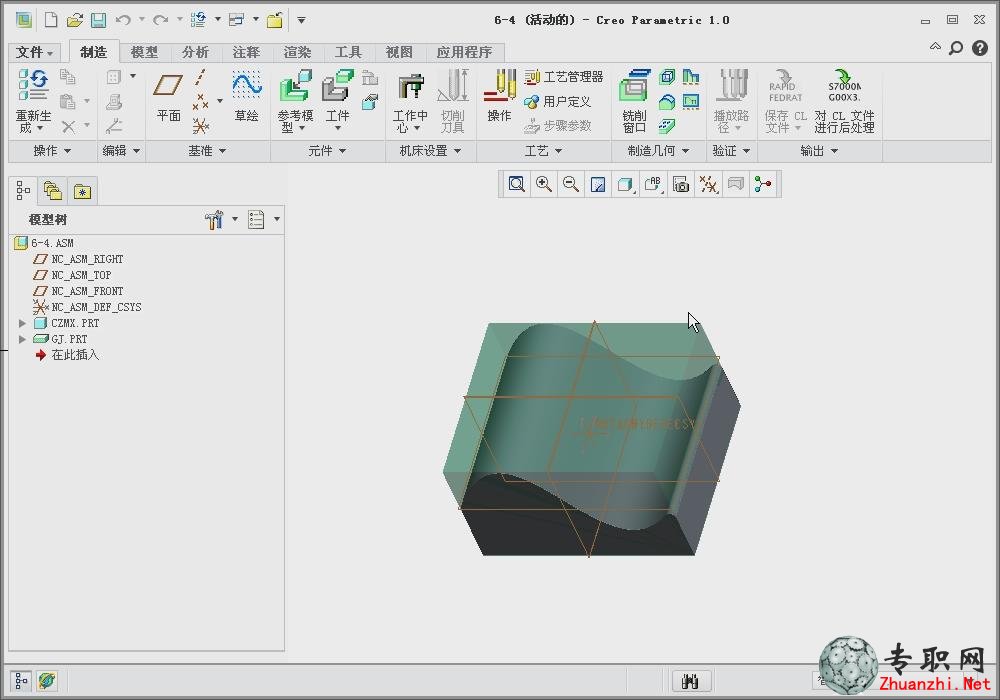Undo the last action
Viewport: 1000px width, 700px height.
[x=123, y=20]
